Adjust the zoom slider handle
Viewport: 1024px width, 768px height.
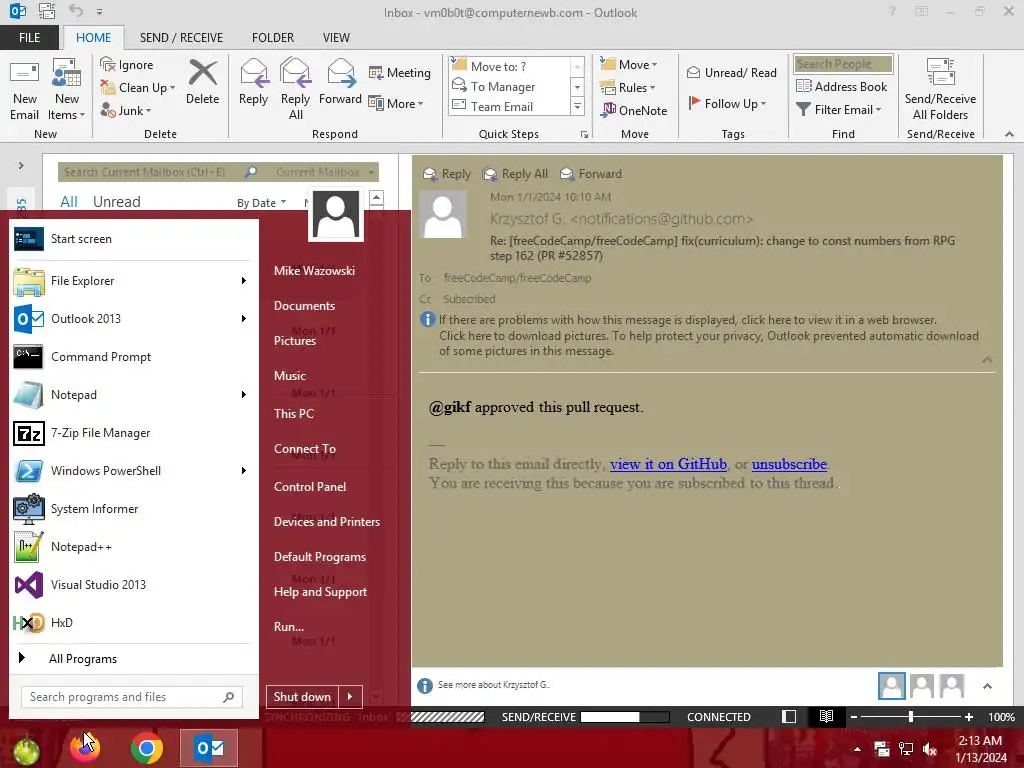(x=911, y=717)
